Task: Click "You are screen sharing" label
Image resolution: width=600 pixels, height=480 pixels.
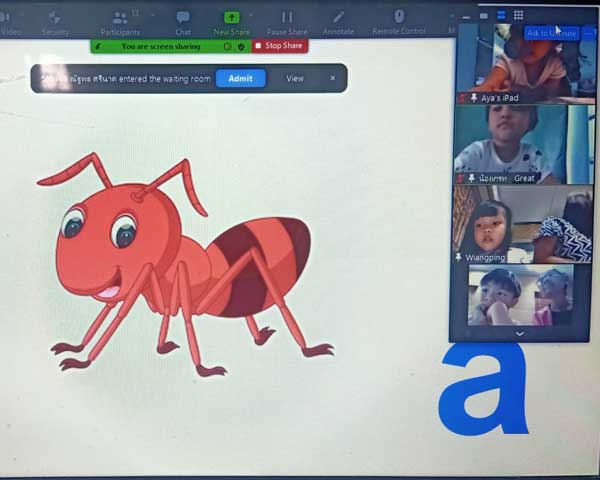Action: (x=161, y=46)
